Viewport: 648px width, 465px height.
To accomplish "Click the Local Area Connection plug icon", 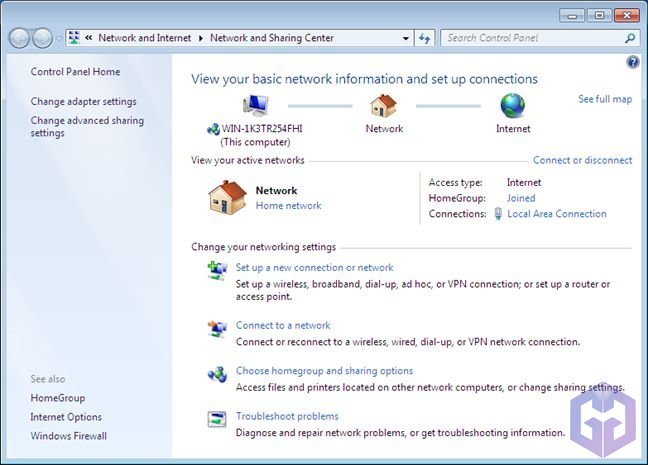I will click(498, 214).
